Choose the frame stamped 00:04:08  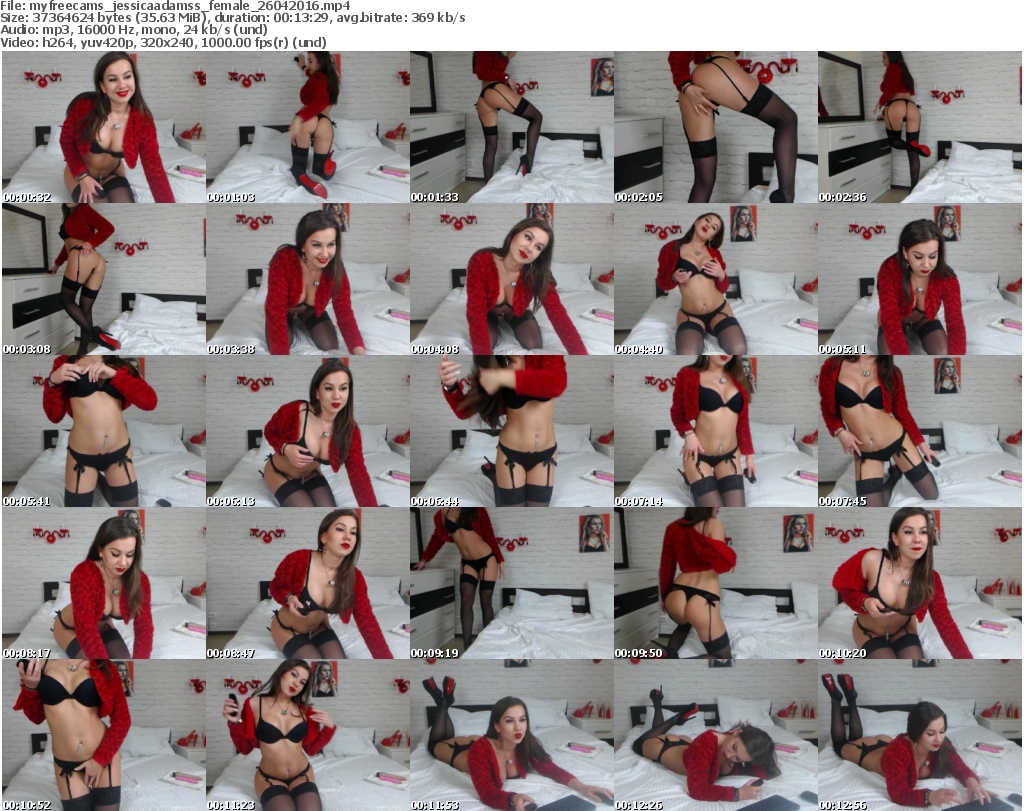coord(512,279)
